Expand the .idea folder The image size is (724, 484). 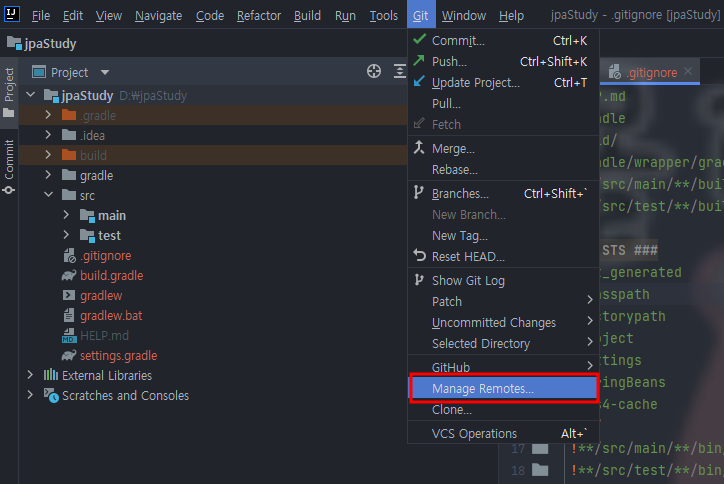coord(48,134)
